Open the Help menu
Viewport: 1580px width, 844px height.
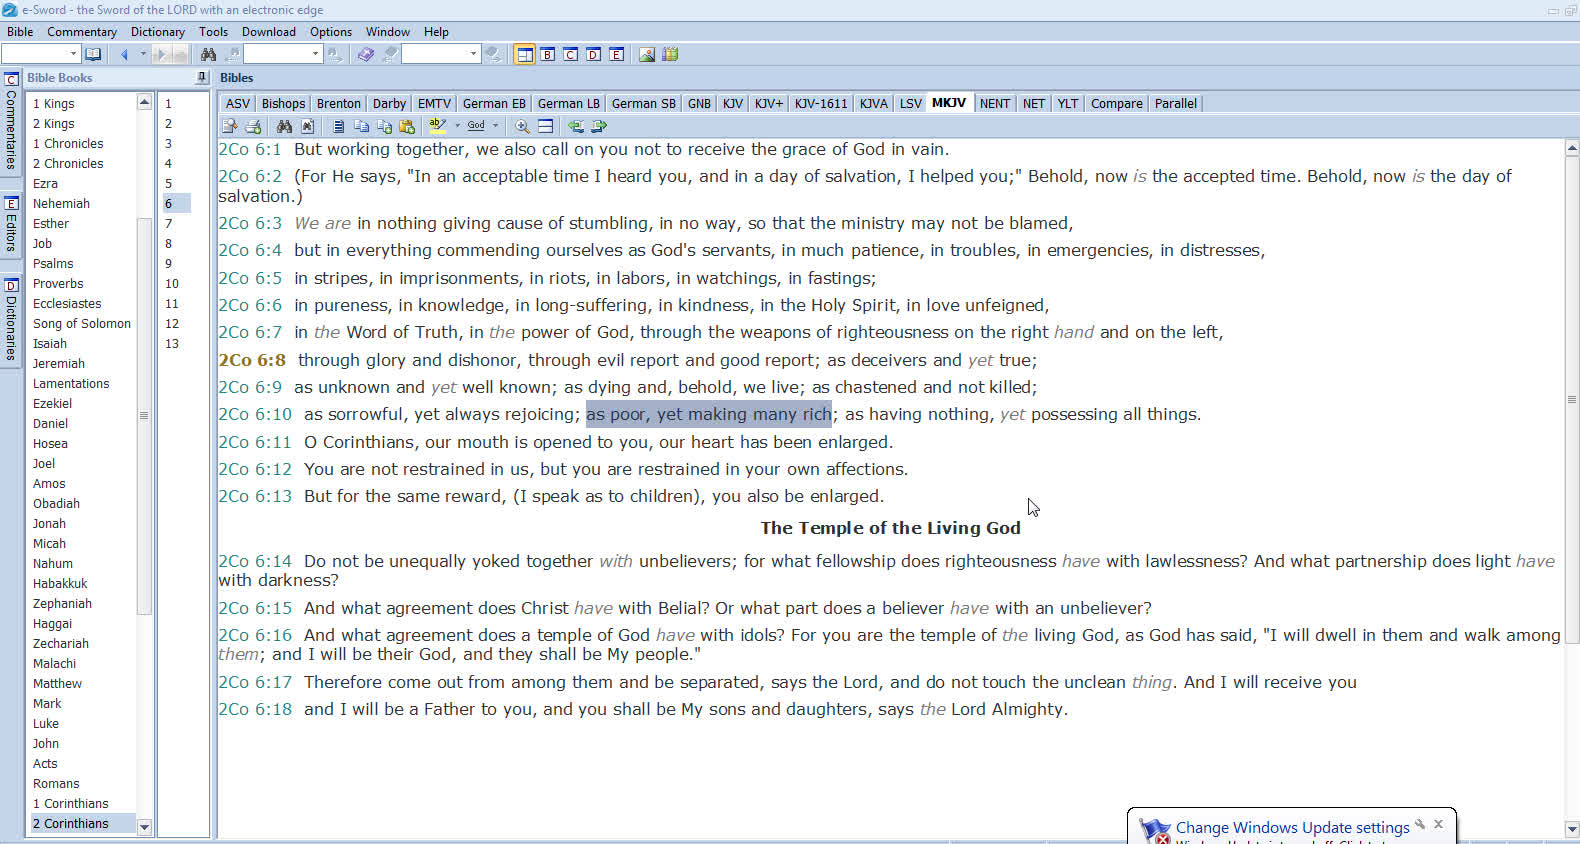point(436,32)
